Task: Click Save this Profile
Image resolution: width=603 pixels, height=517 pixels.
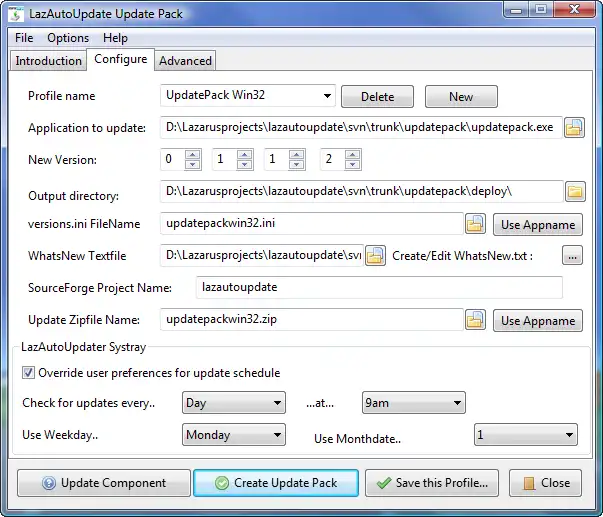Action: click(432, 483)
